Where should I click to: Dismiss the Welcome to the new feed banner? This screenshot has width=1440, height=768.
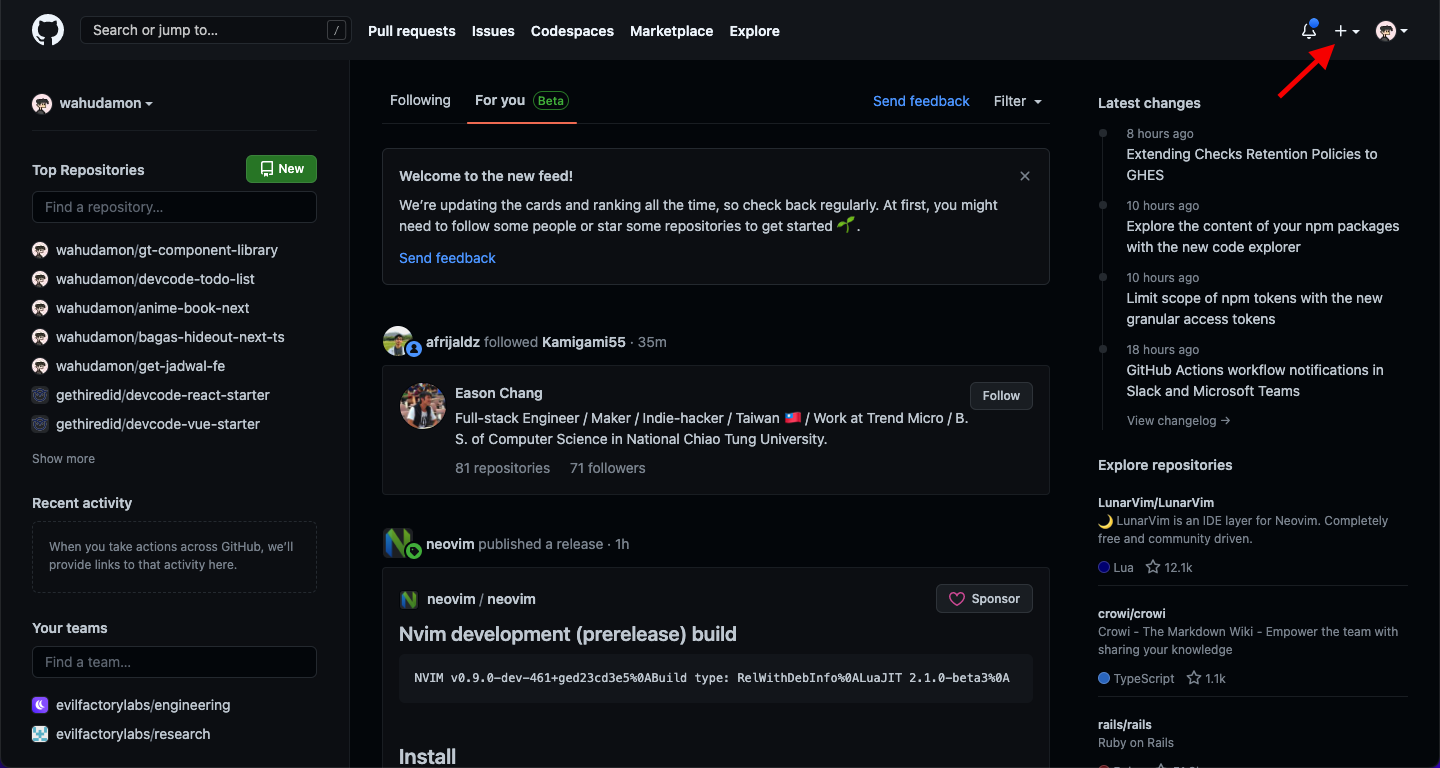[x=1025, y=176]
